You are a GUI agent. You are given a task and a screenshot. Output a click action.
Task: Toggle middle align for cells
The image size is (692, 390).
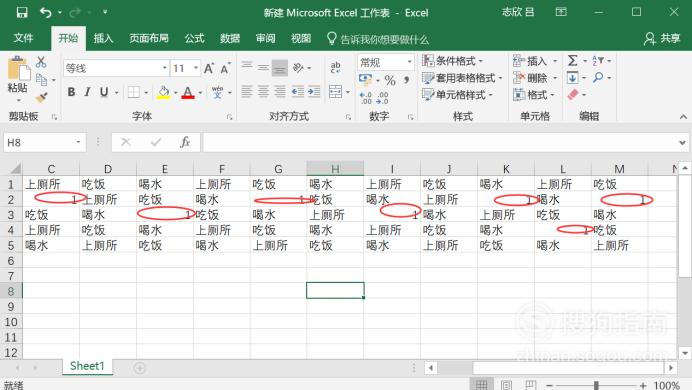(x=263, y=68)
